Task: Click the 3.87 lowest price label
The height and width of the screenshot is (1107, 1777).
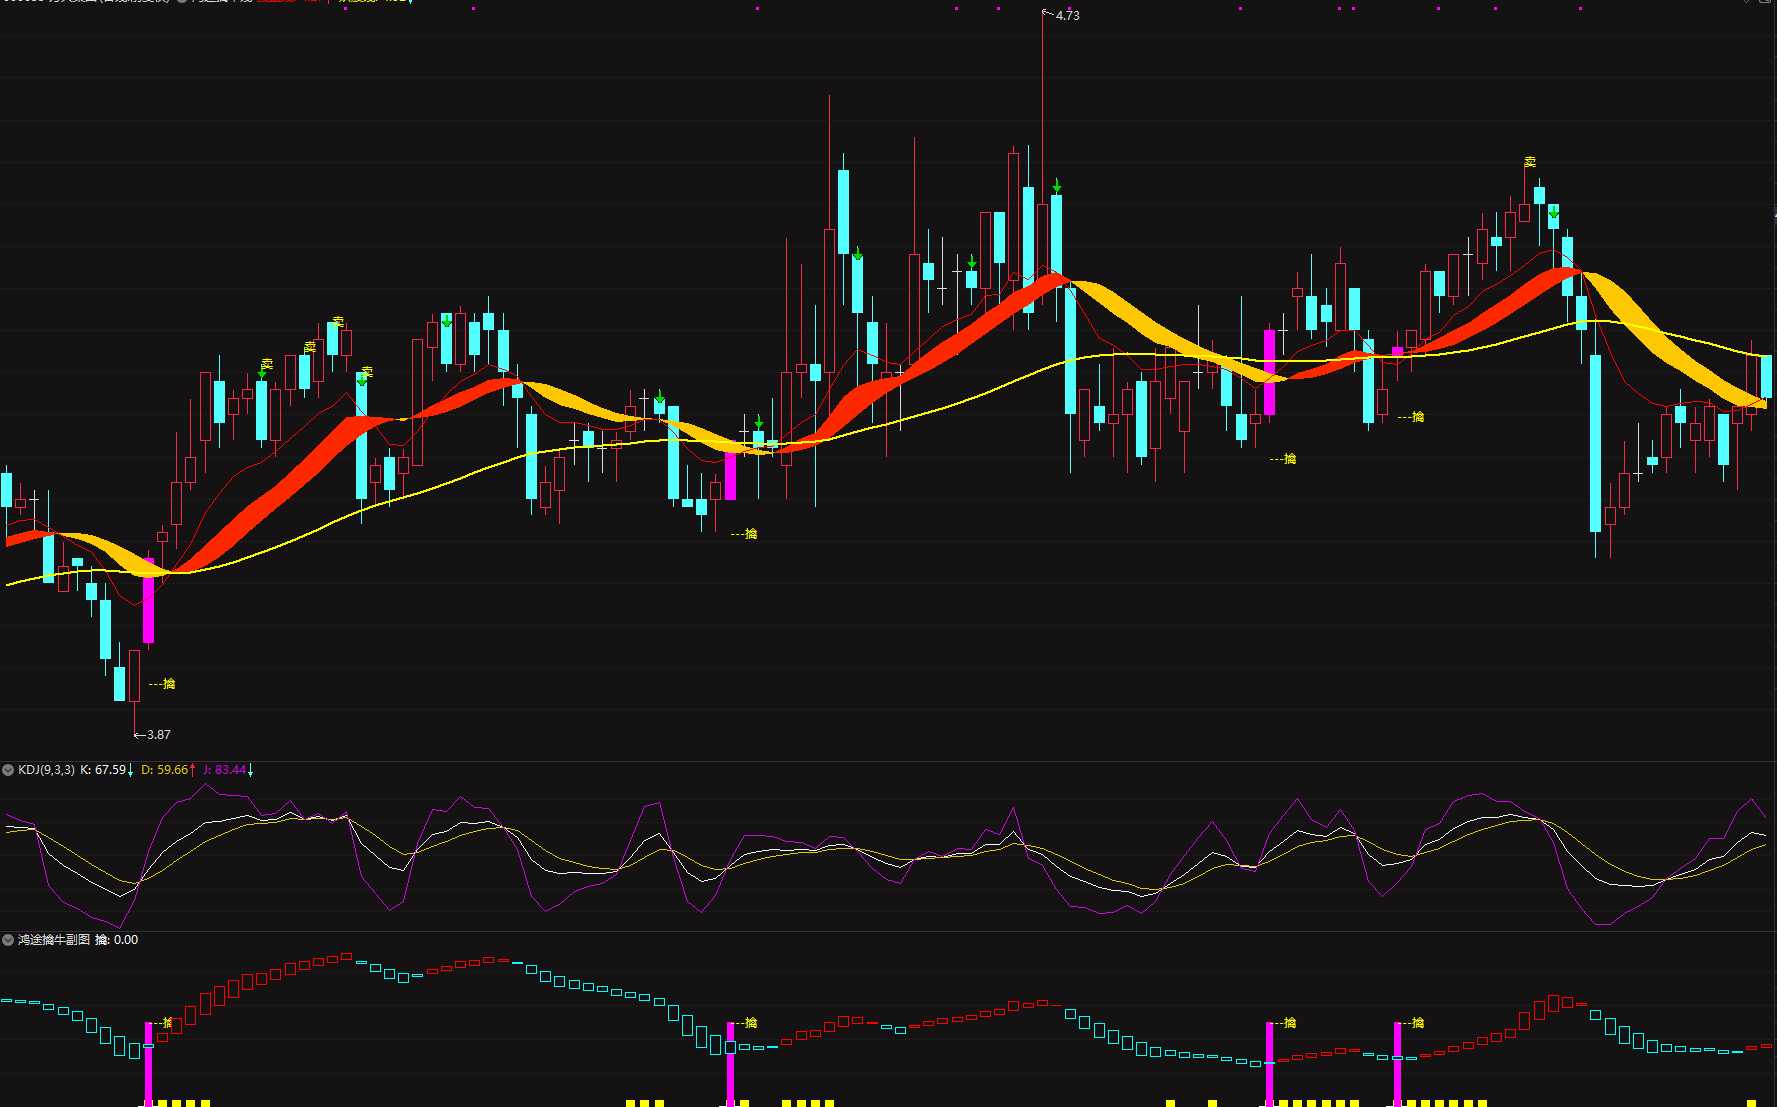Action: (x=158, y=735)
